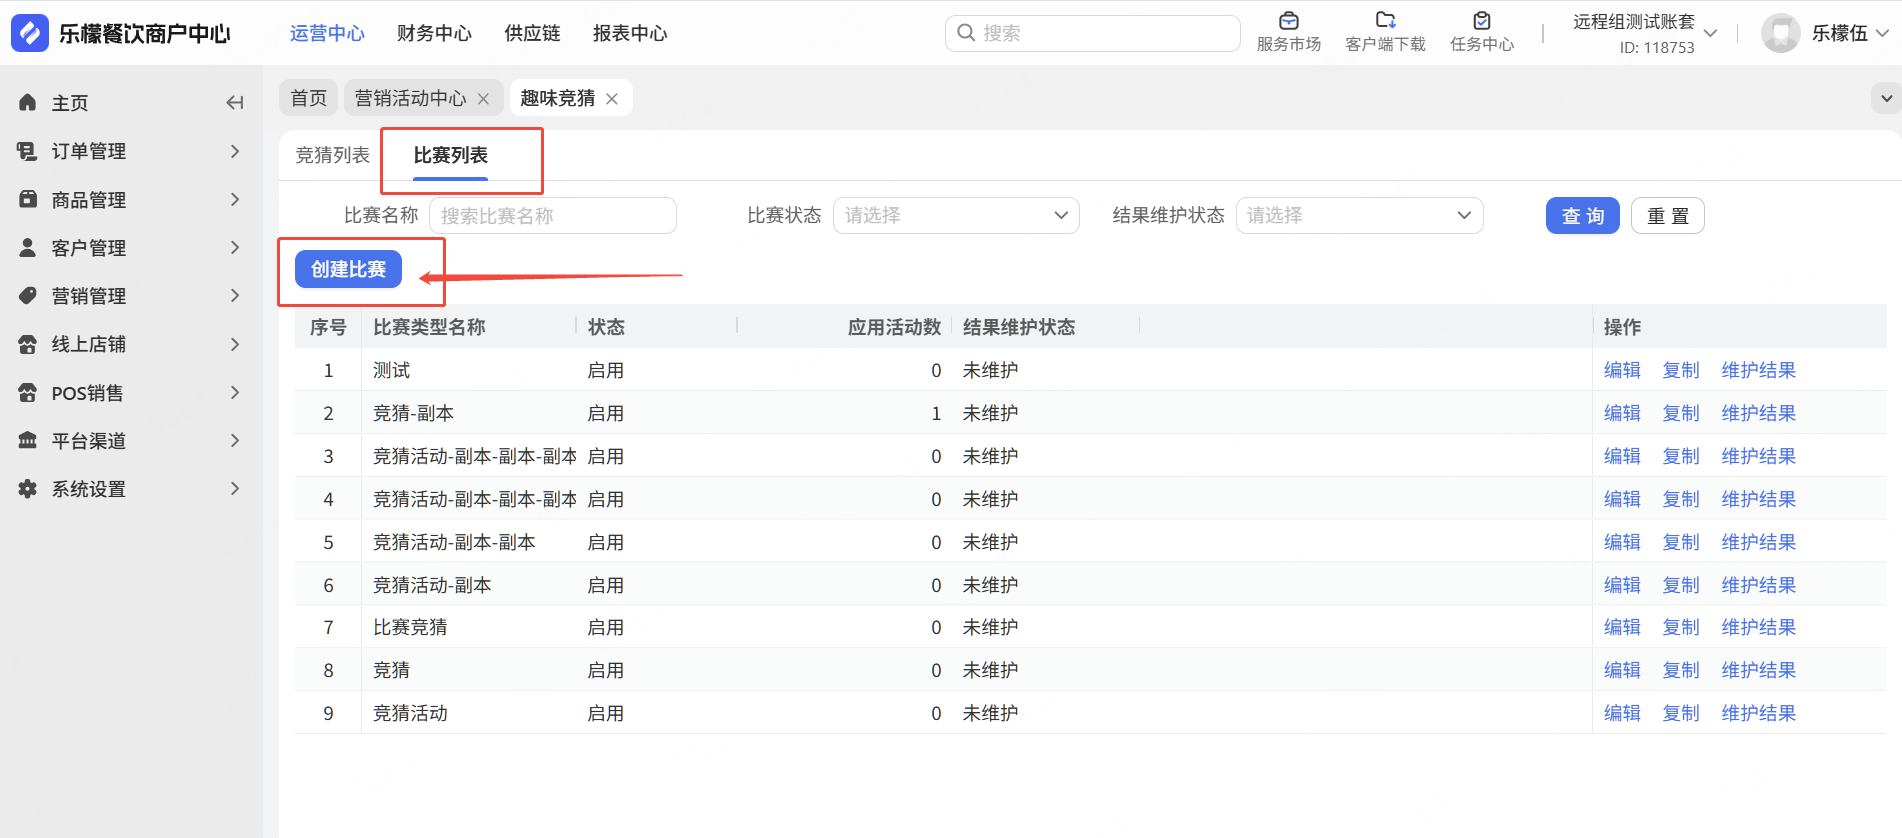
Task: Click the POS销售 sidebar icon
Action: (x=28, y=393)
